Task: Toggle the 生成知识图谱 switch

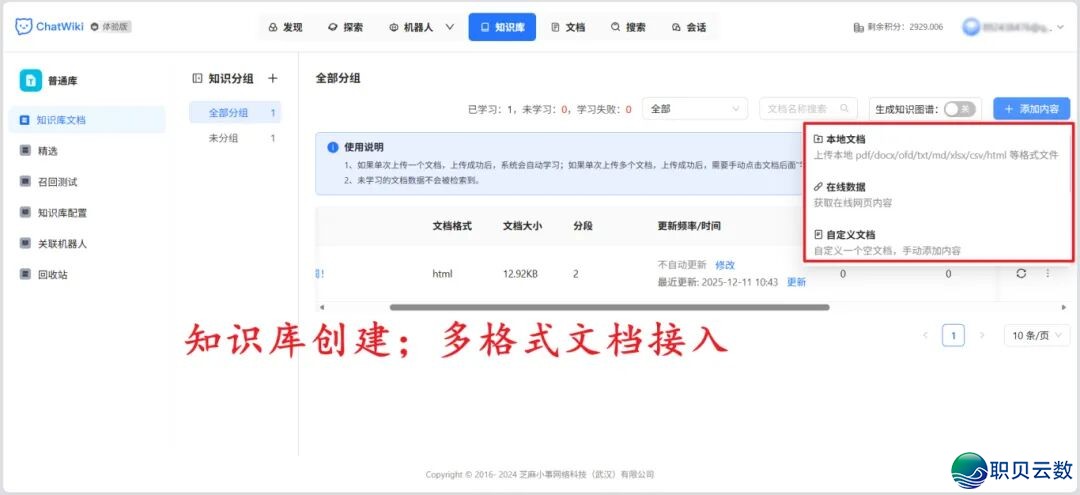Action: click(x=959, y=109)
